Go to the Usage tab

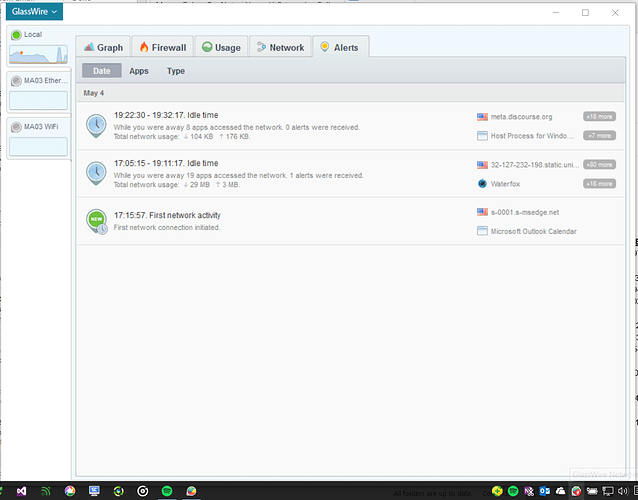221,47
